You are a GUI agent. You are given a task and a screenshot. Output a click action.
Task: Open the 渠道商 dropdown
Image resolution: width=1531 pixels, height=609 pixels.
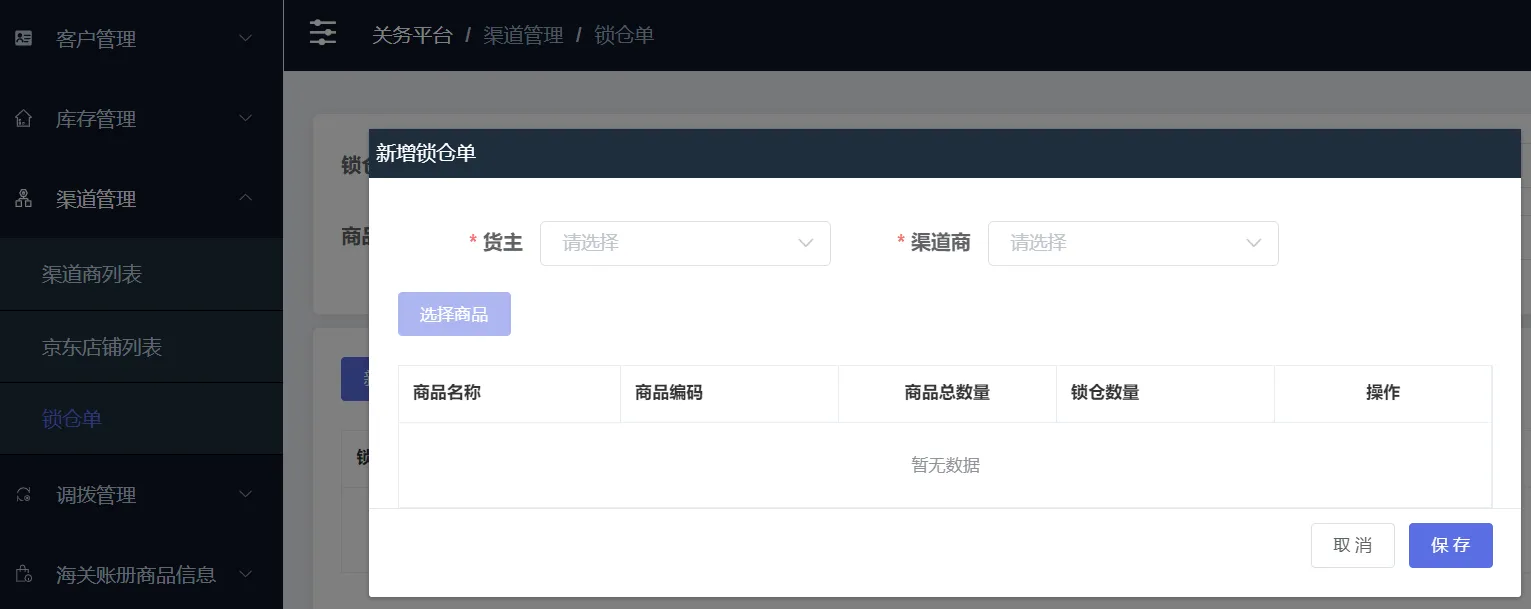pyautogui.click(x=1132, y=243)
